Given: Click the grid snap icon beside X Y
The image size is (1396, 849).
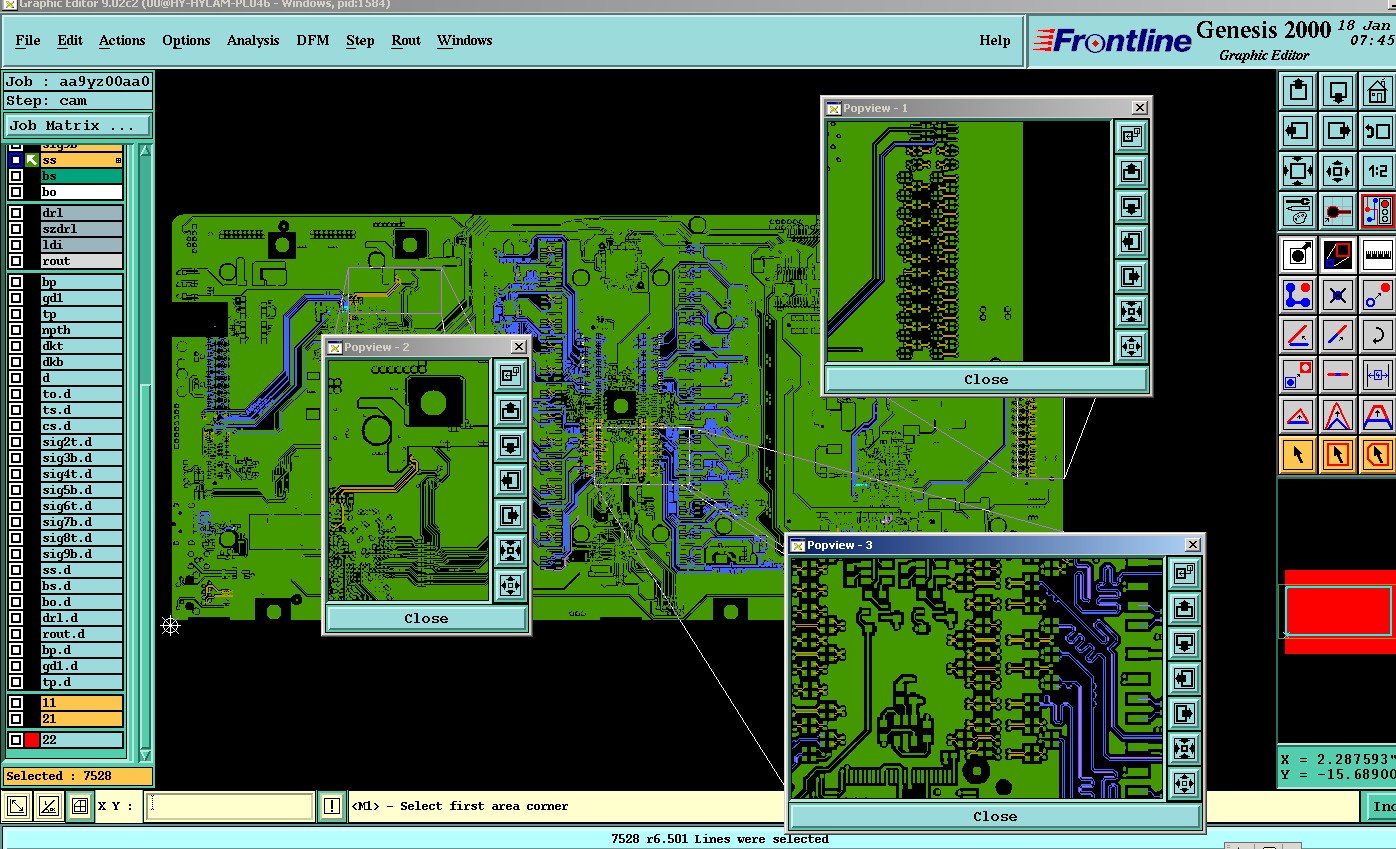Looking at the screenshot, I should coord(80,806).
